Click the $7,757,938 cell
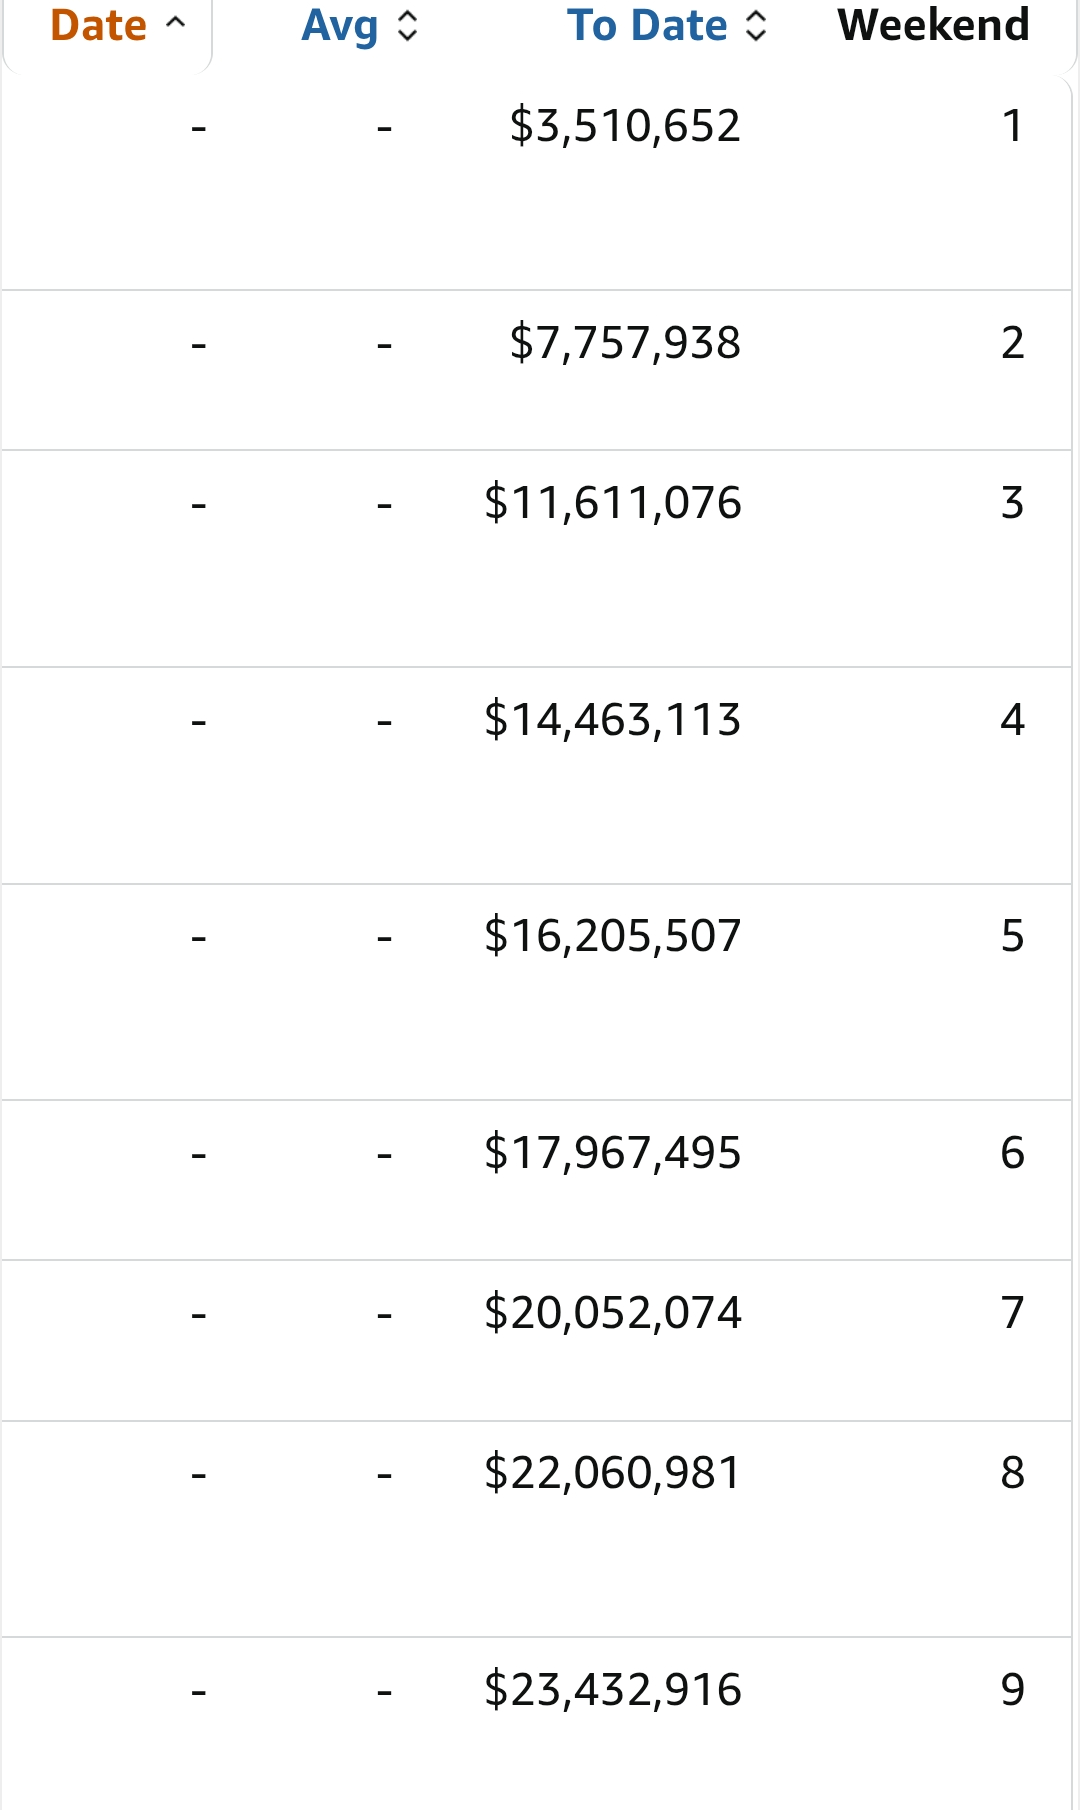The height and width of the screenshot is (1810, 1080). tap(625, 343)
